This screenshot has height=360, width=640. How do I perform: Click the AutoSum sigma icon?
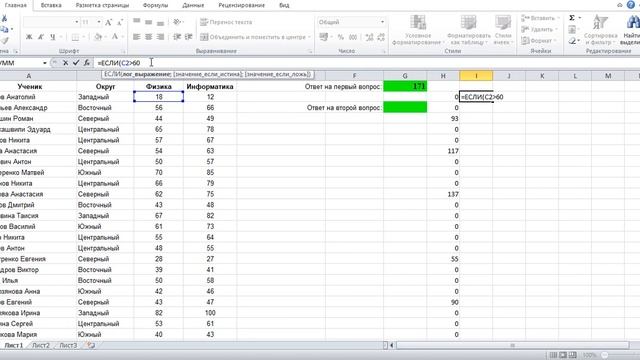point(572,18)
